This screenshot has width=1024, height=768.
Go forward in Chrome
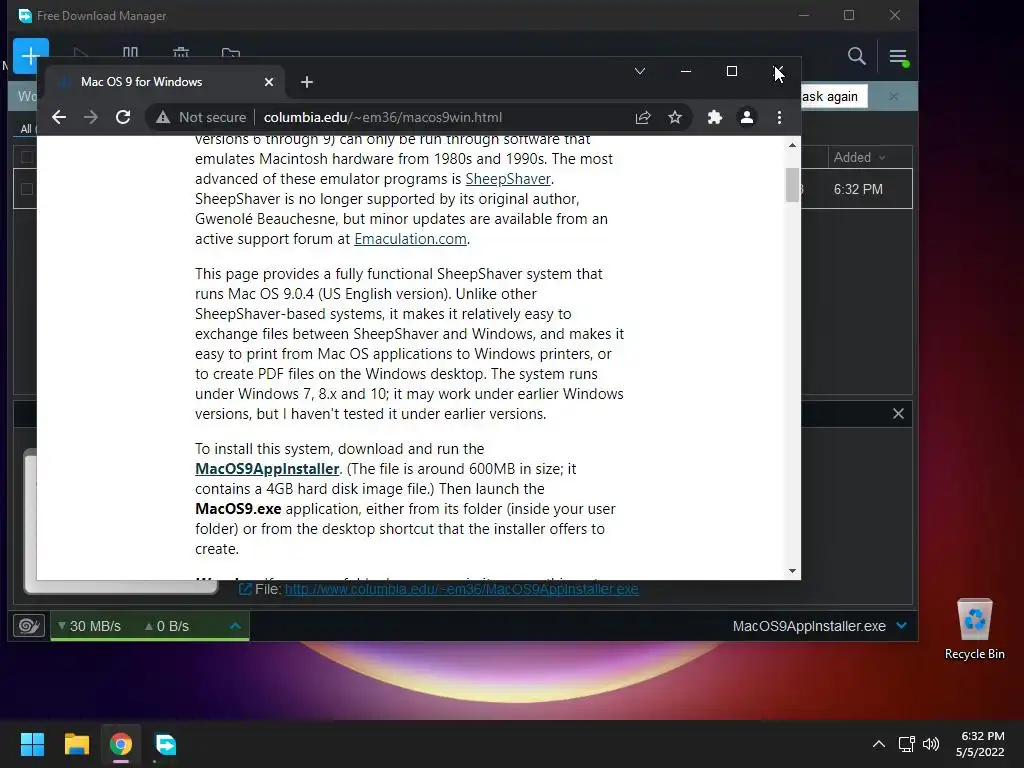pyautogui.click(x=91, y=118)
